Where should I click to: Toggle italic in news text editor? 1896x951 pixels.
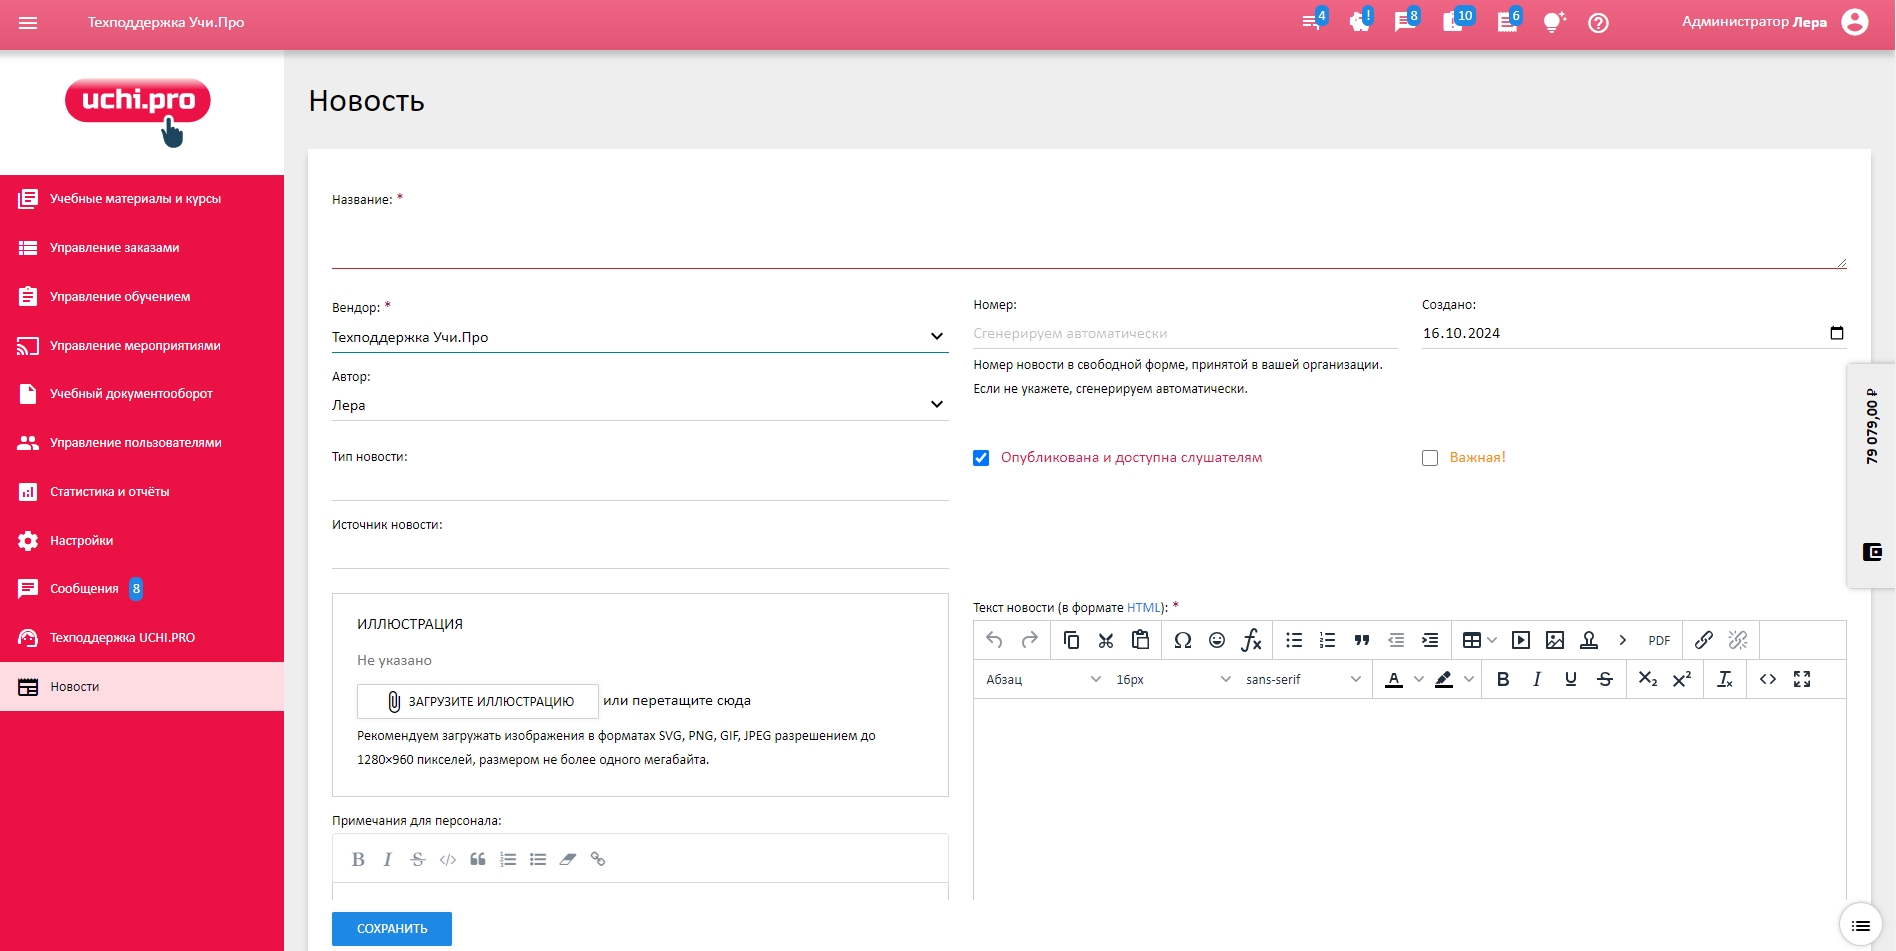1537,679
